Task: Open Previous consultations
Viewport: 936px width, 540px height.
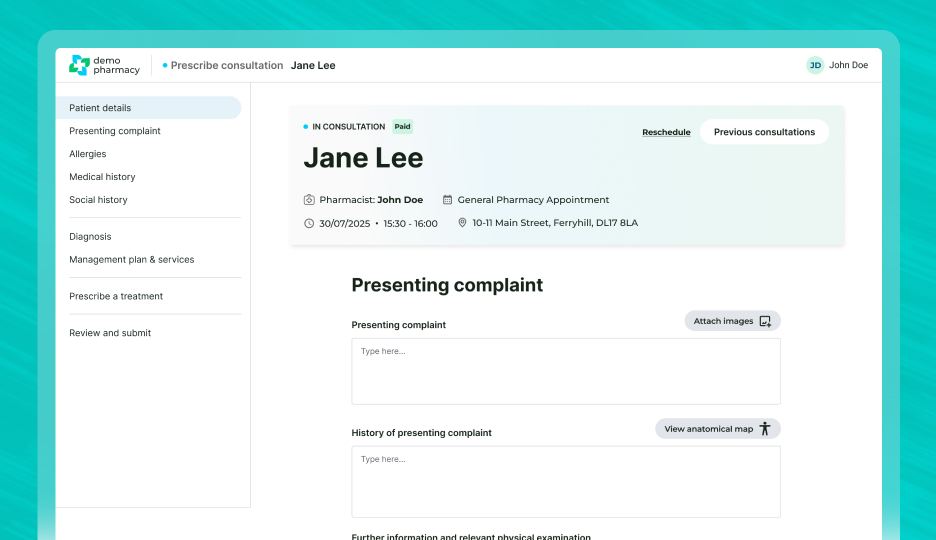Action: (764, 132)
